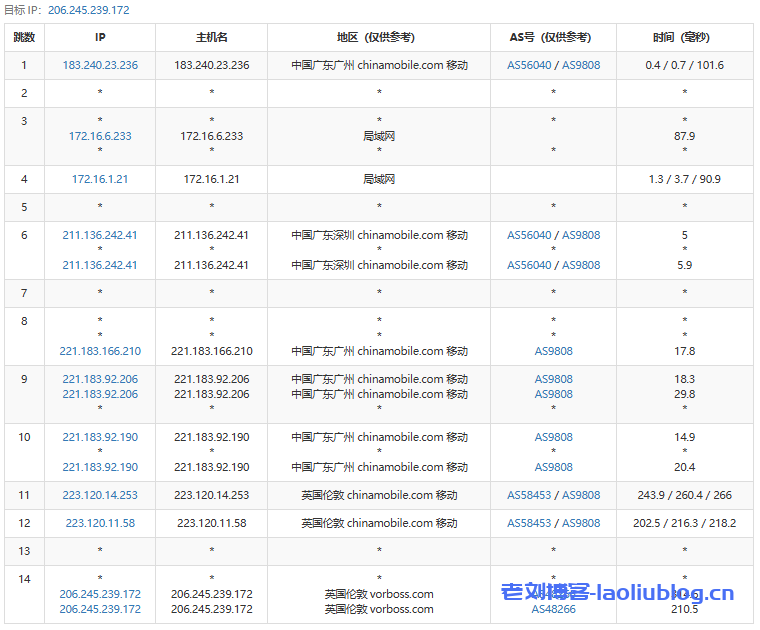This screenshot has width=760, height=630.
Task: Click AS58453 link in hop 12 row
Action: point(529,523)
